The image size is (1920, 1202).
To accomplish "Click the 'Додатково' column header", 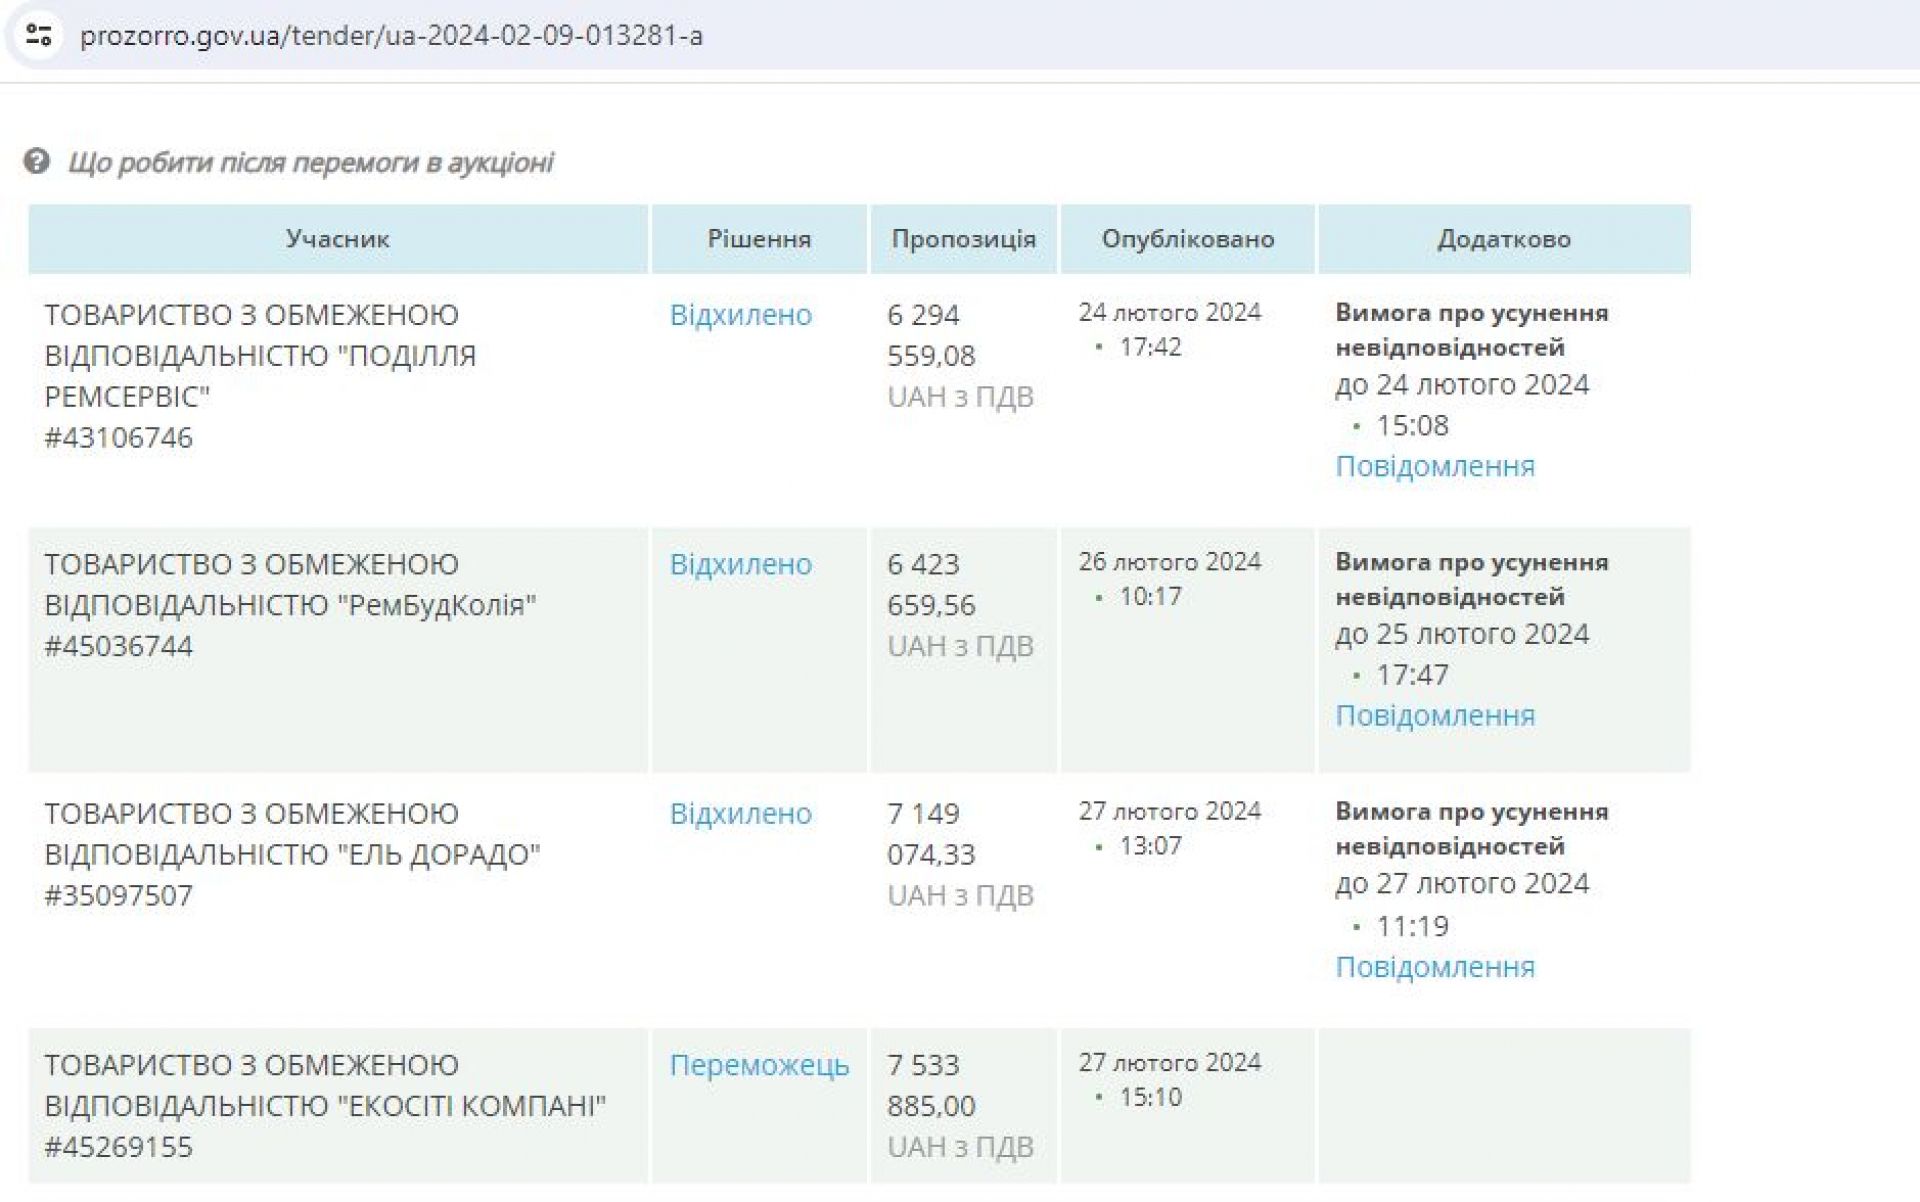I will [x=1503, y=239].
